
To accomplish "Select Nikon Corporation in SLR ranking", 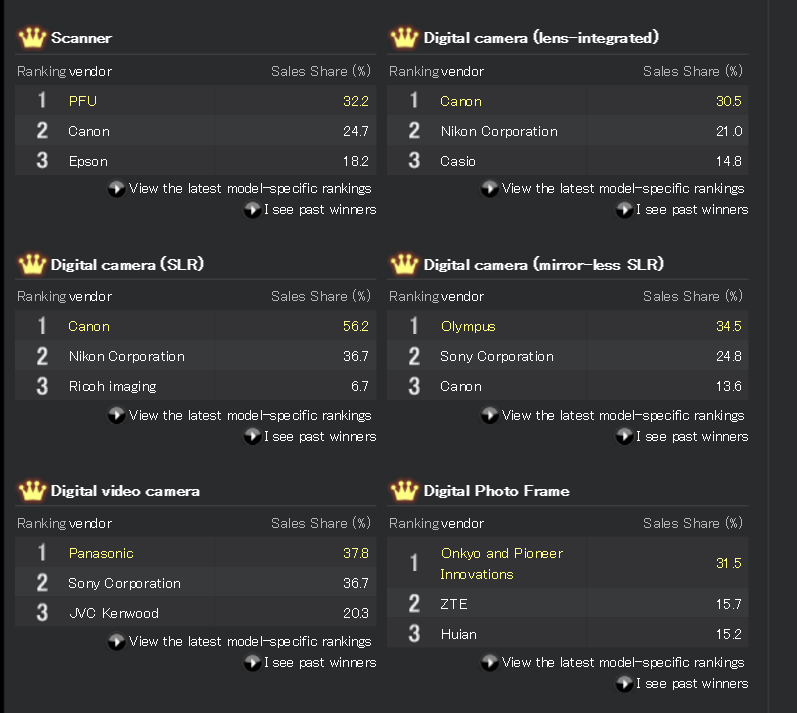I will tap(127, 356).
